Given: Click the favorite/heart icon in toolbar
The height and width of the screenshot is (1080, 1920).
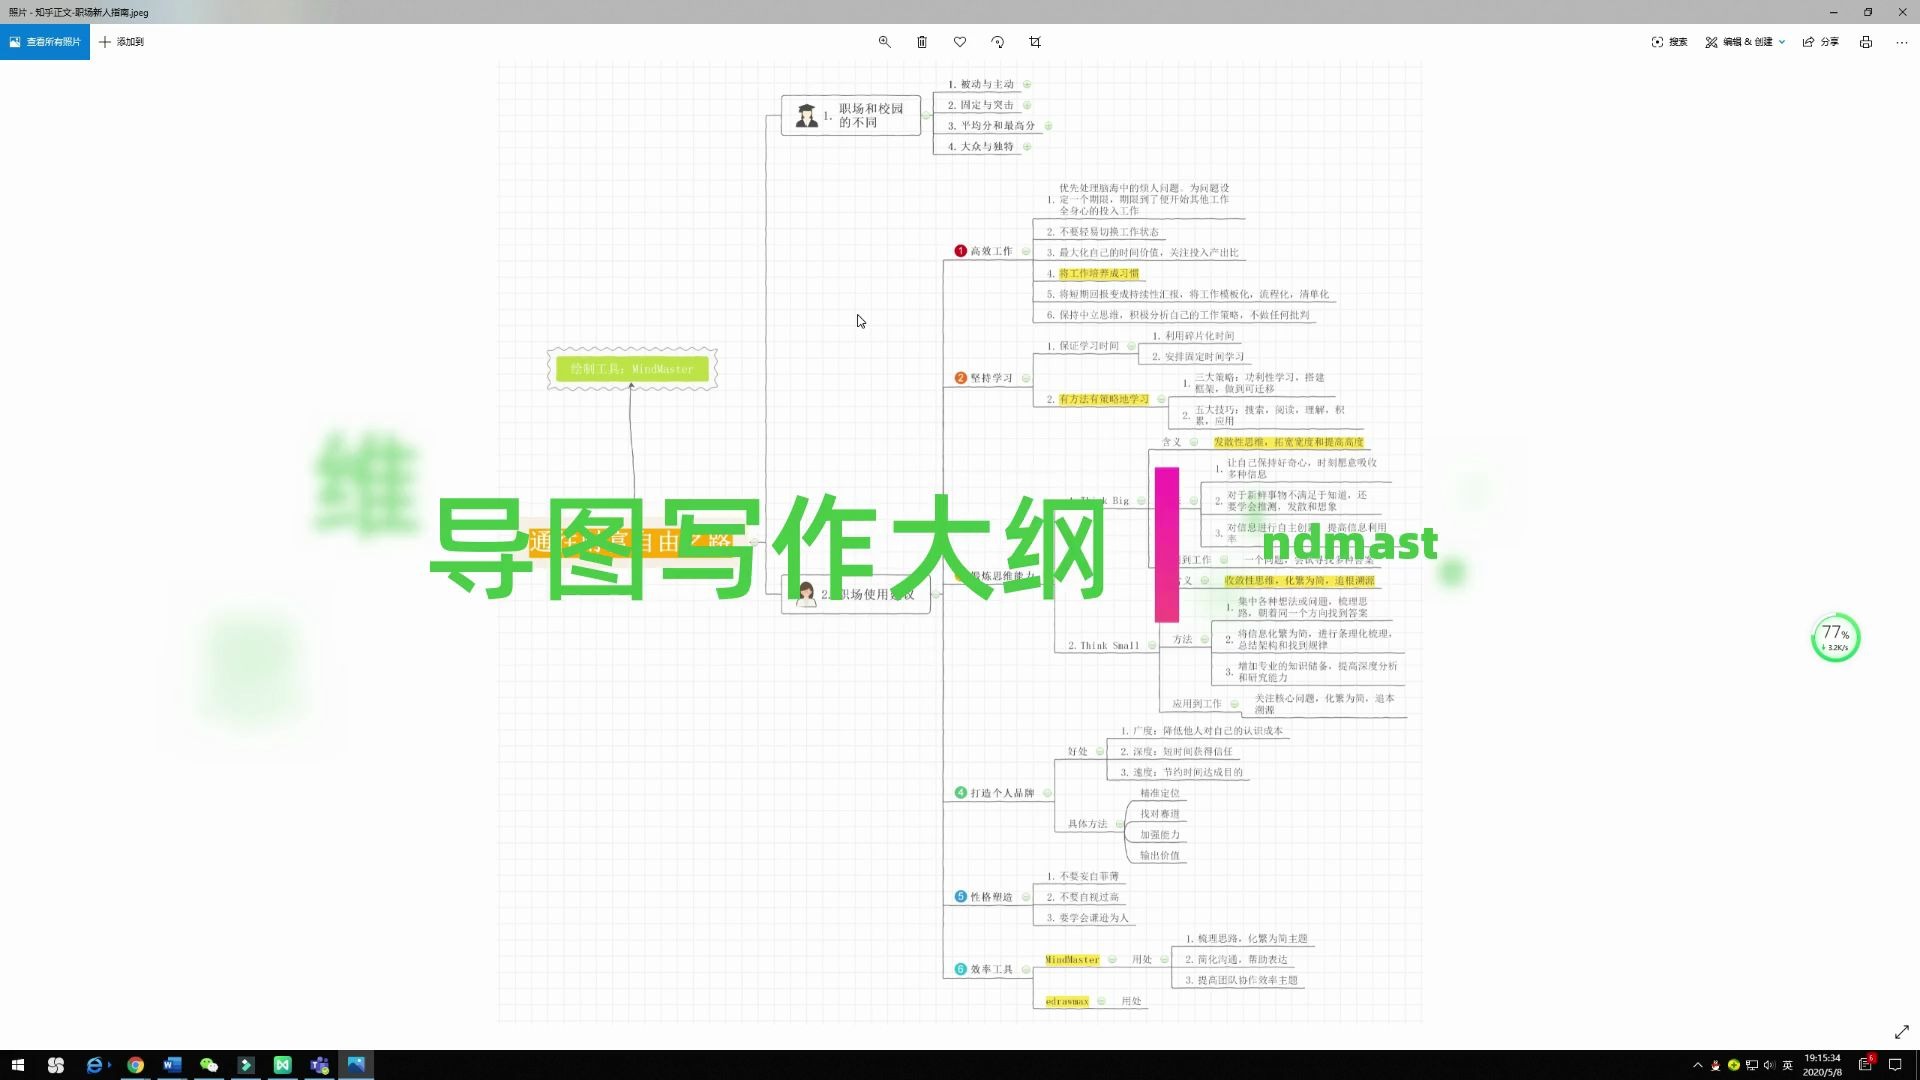Looking at the screenshot, I should [960, 41].
